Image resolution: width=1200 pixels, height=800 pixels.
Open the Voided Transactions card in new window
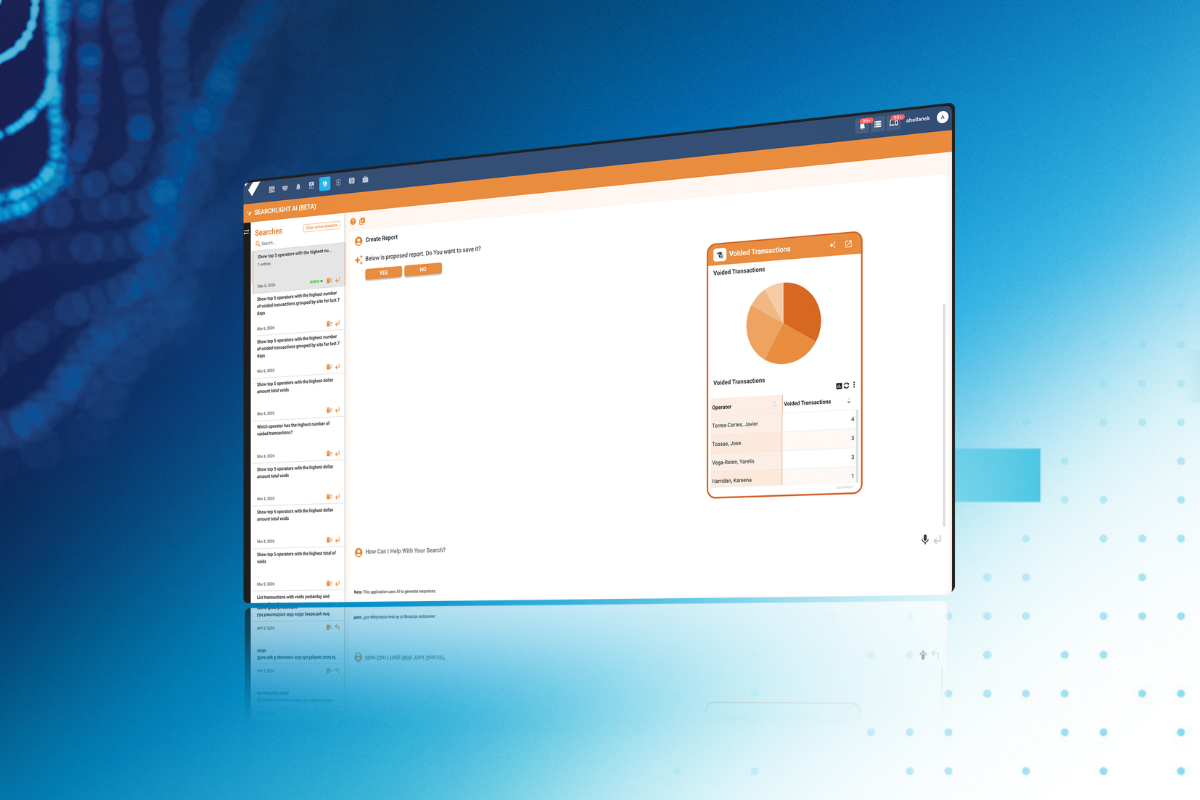click(848, 244)
